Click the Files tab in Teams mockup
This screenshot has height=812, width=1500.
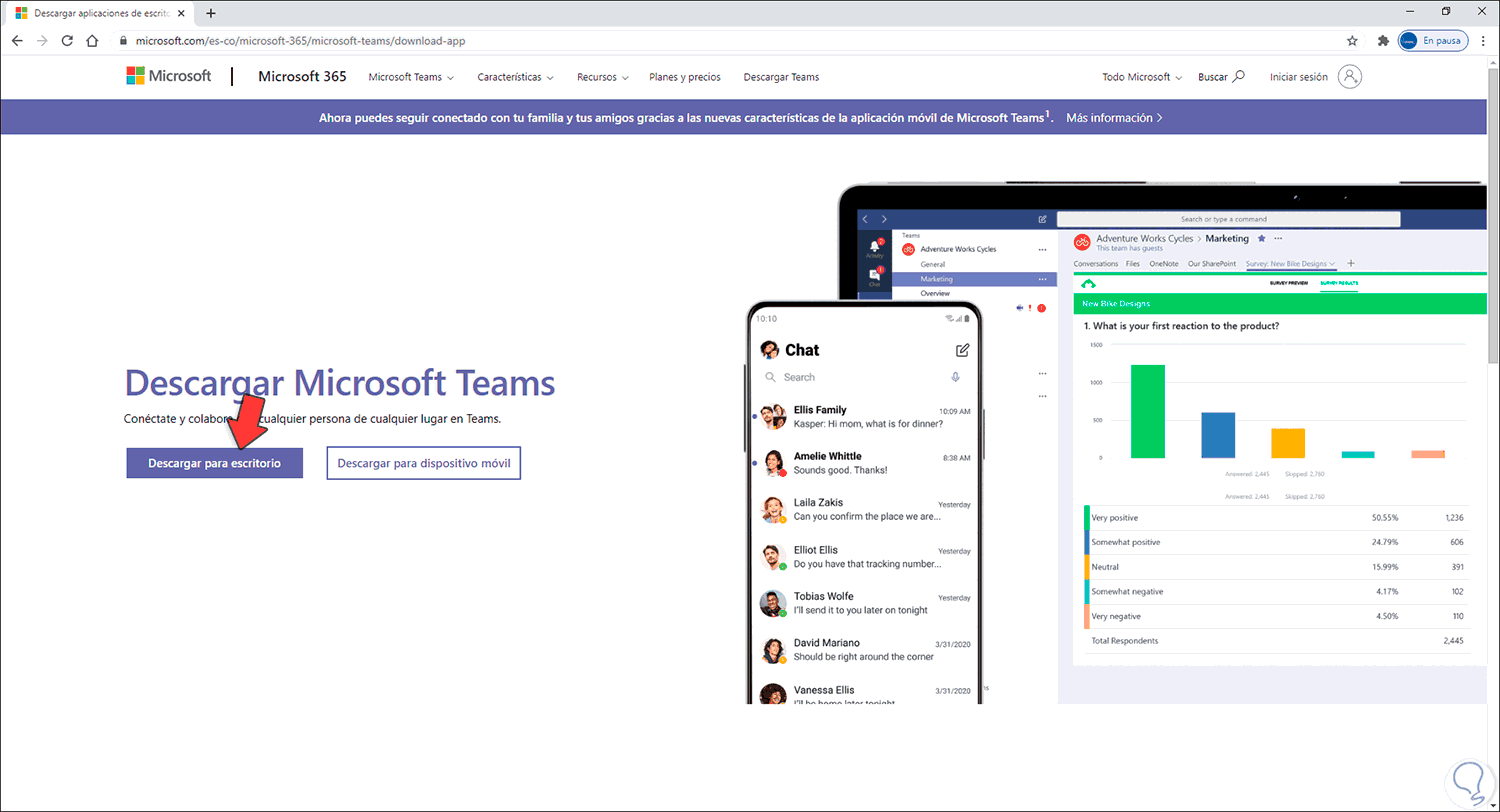[1133, 264]
